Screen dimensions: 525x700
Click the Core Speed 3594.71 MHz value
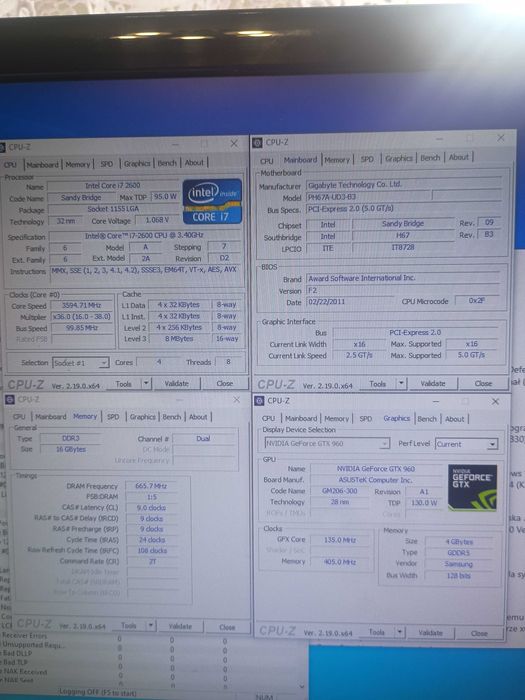(82, 305)
